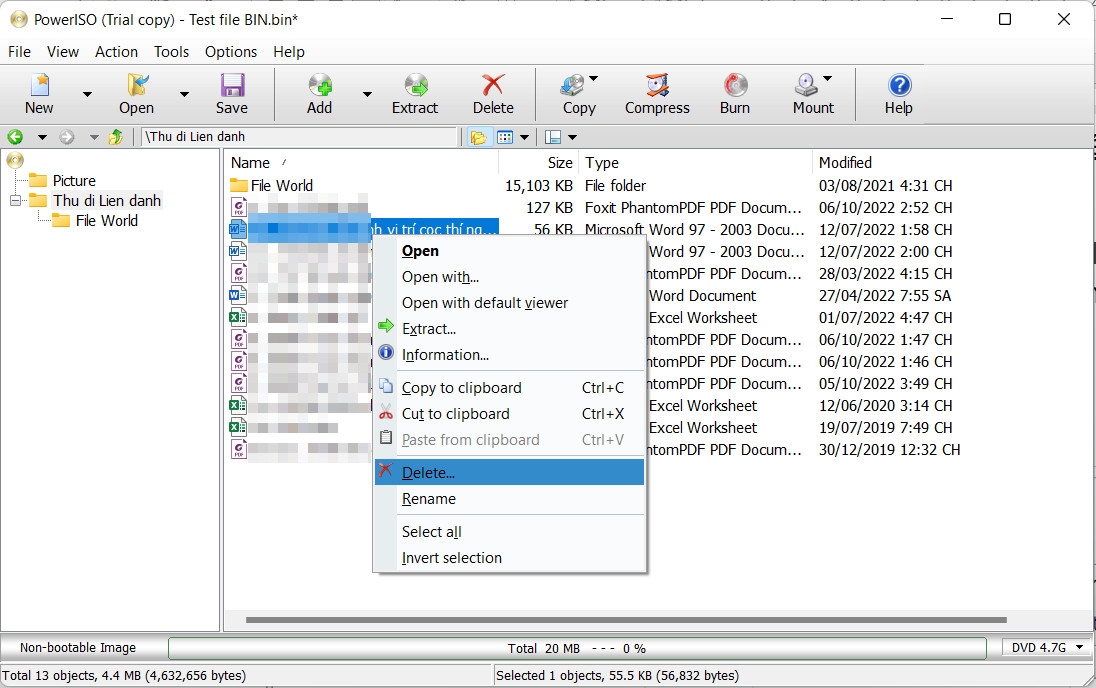Click the Open toolbar icon
The height and width of the screenshot is (688, 1096).
pos(137,85)
